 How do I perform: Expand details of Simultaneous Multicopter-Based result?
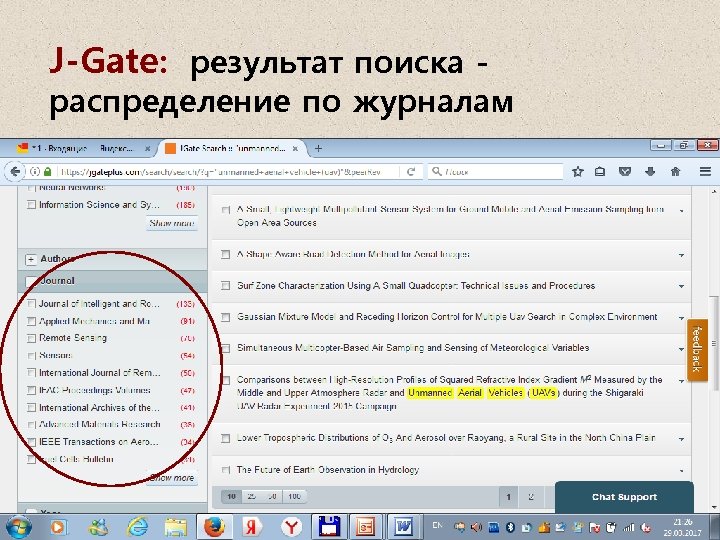[x=681, y=349]
